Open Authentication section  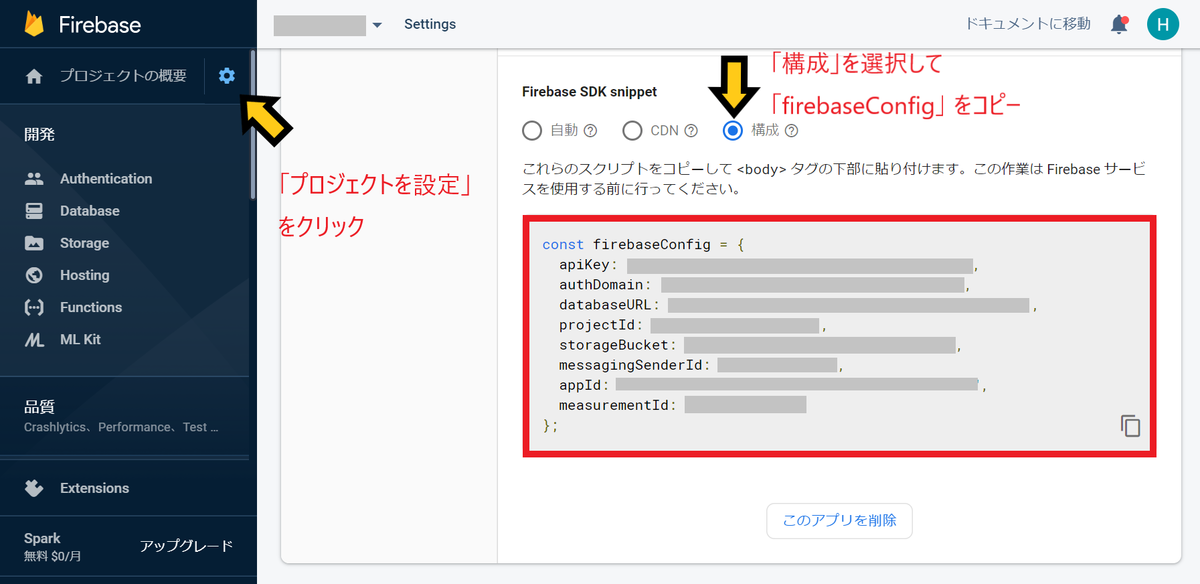coord(106,179)
